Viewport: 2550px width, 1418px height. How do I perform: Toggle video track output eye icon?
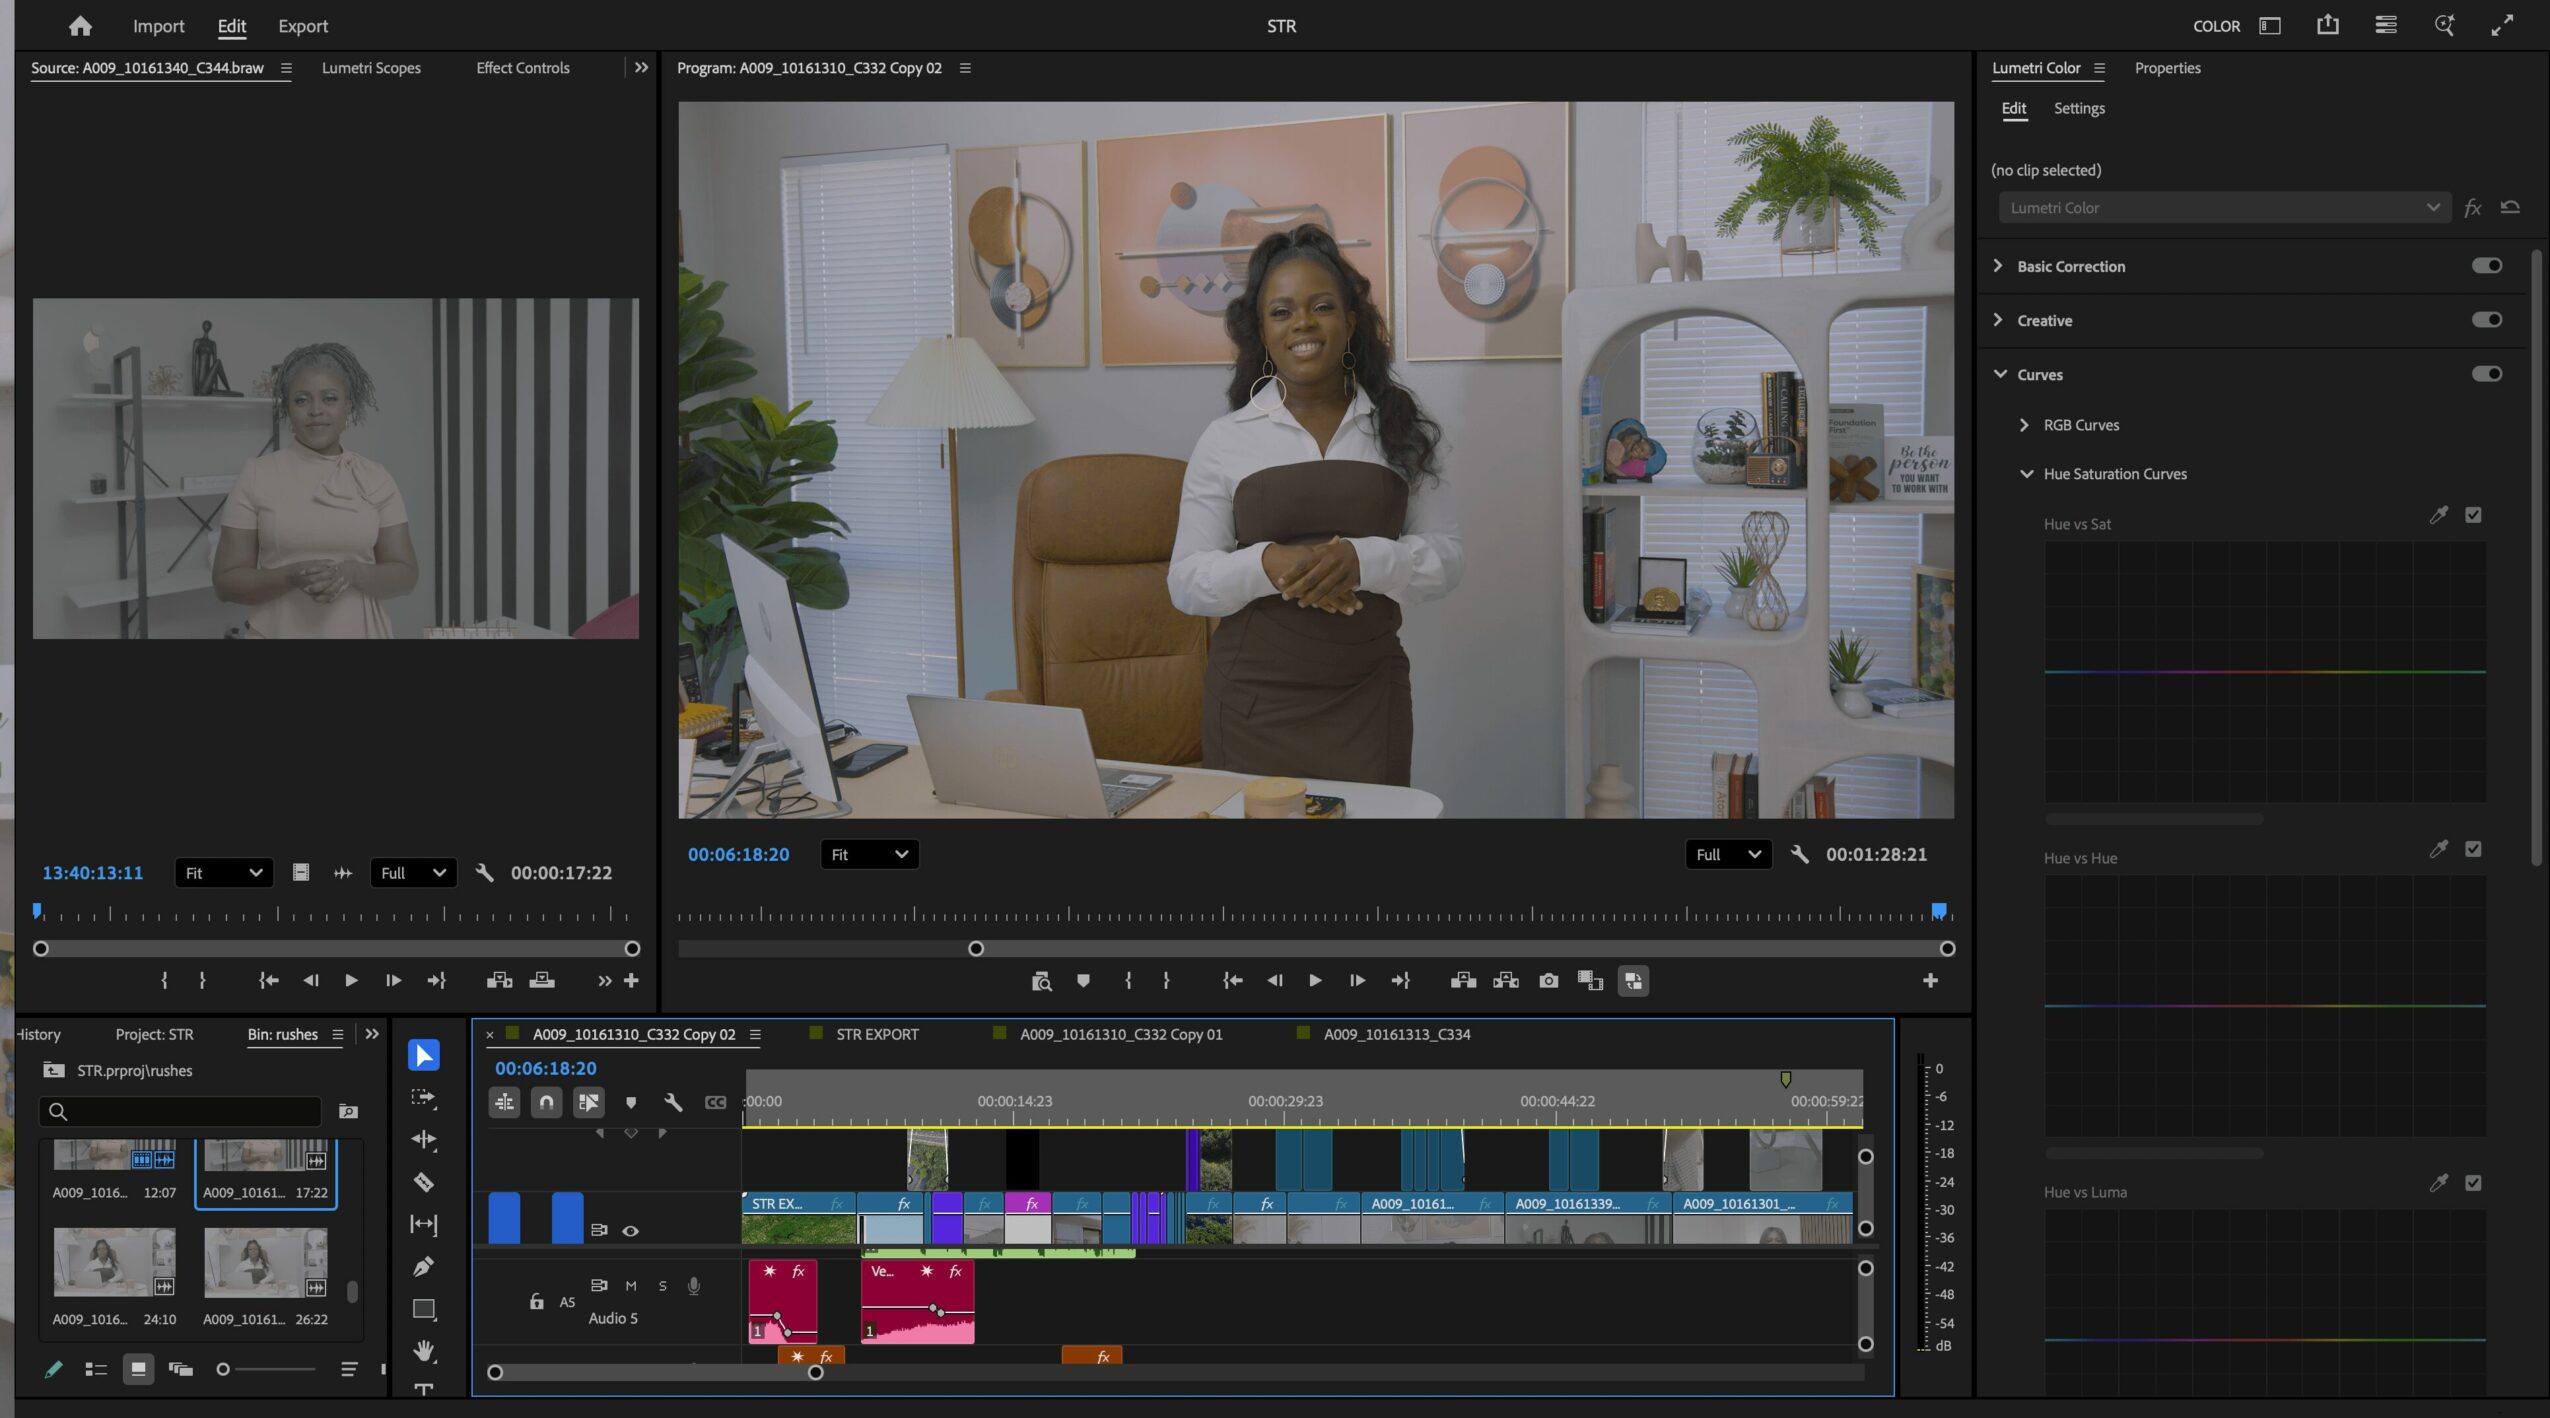pos(630,1231)
